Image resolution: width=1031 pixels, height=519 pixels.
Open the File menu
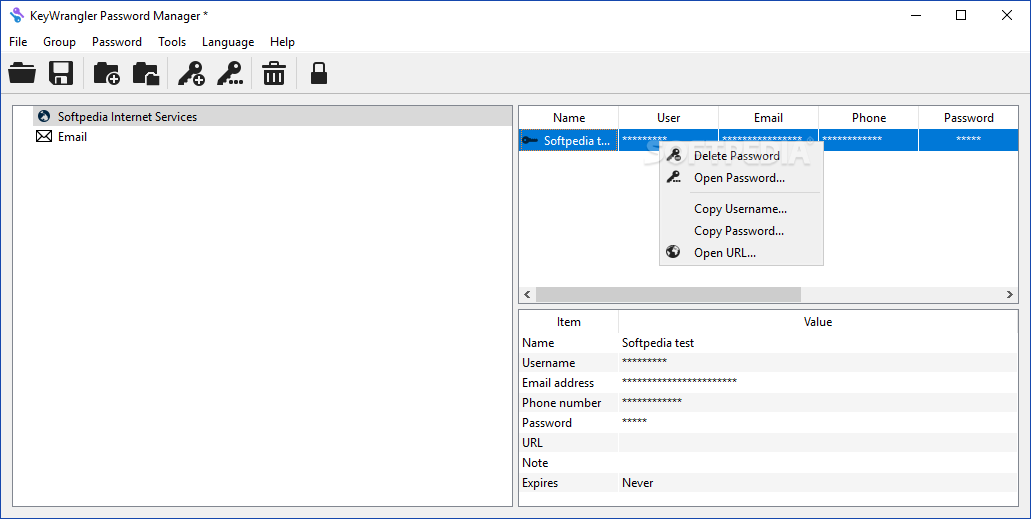(18, 41)
